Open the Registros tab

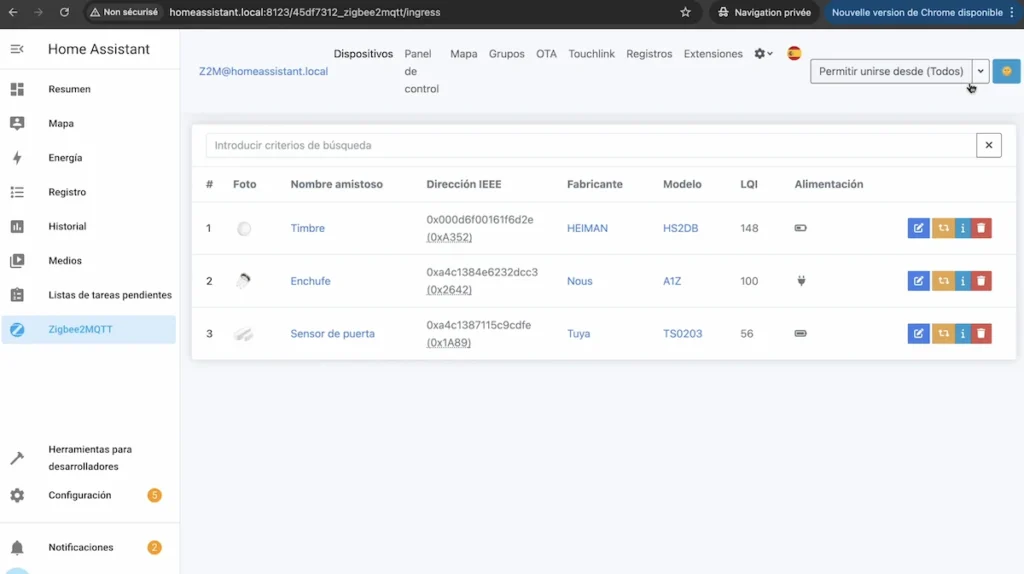[649, 54]
